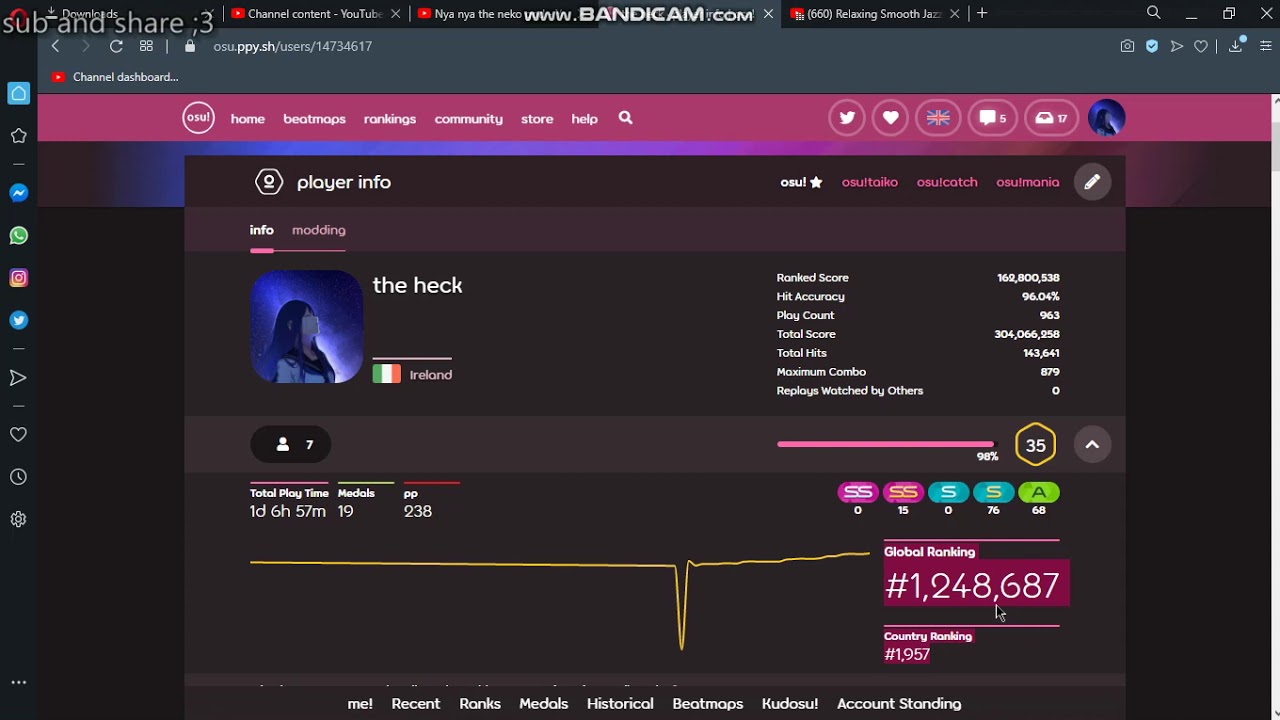Open the help menu

(584, 119)
